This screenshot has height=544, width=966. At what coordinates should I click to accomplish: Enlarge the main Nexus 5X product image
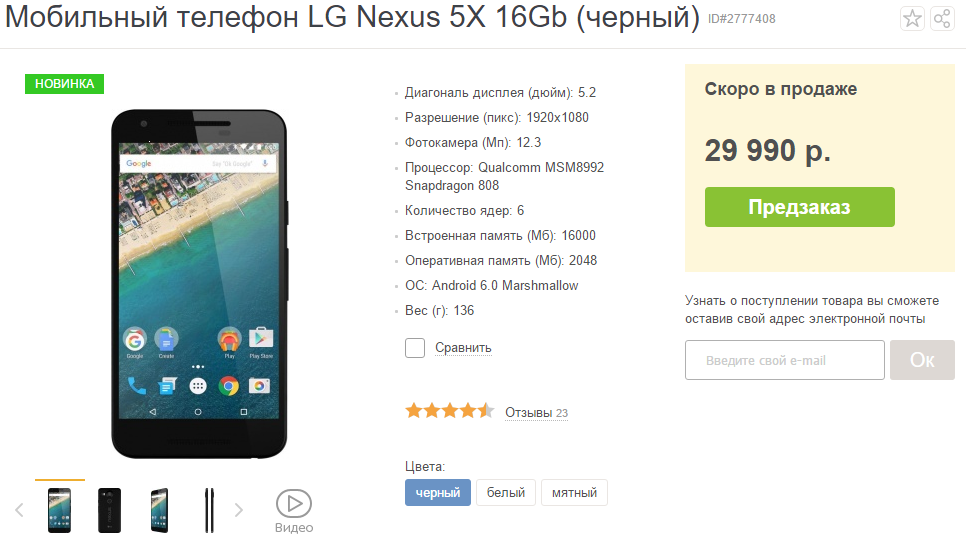(x=199, y=284)
